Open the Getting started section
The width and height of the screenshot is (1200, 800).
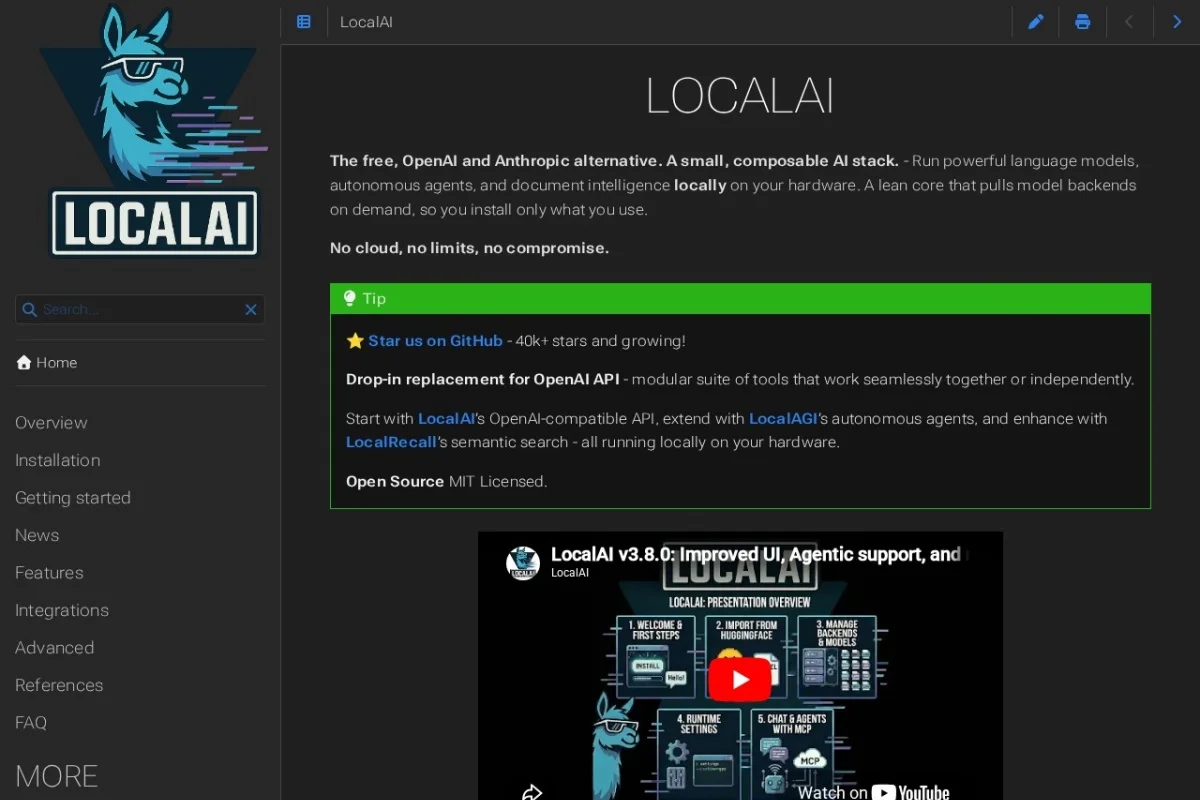73,498
